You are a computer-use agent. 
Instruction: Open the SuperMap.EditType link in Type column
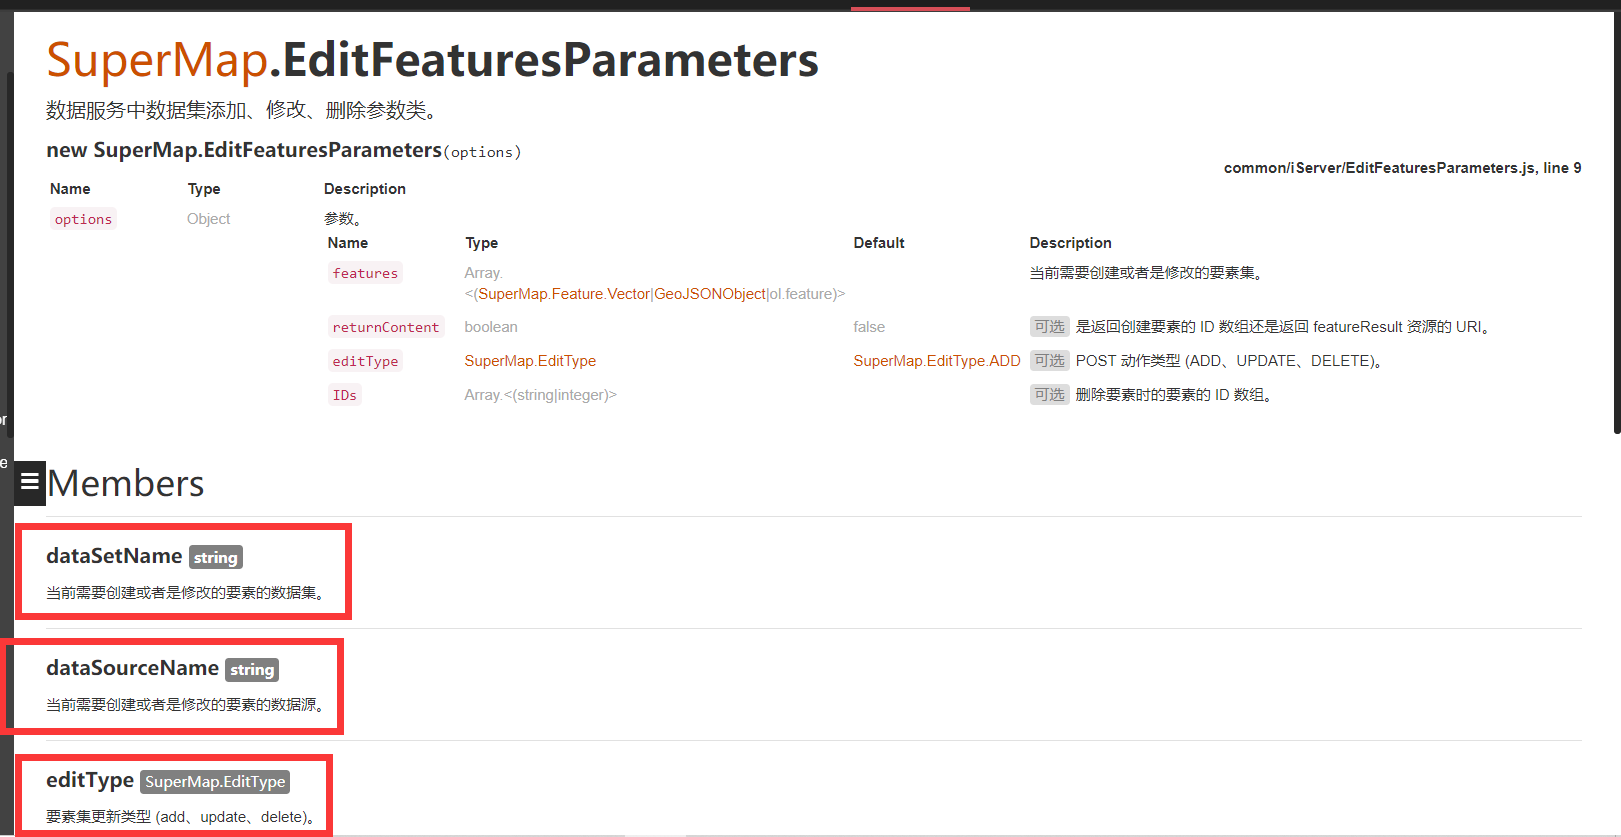530,361
